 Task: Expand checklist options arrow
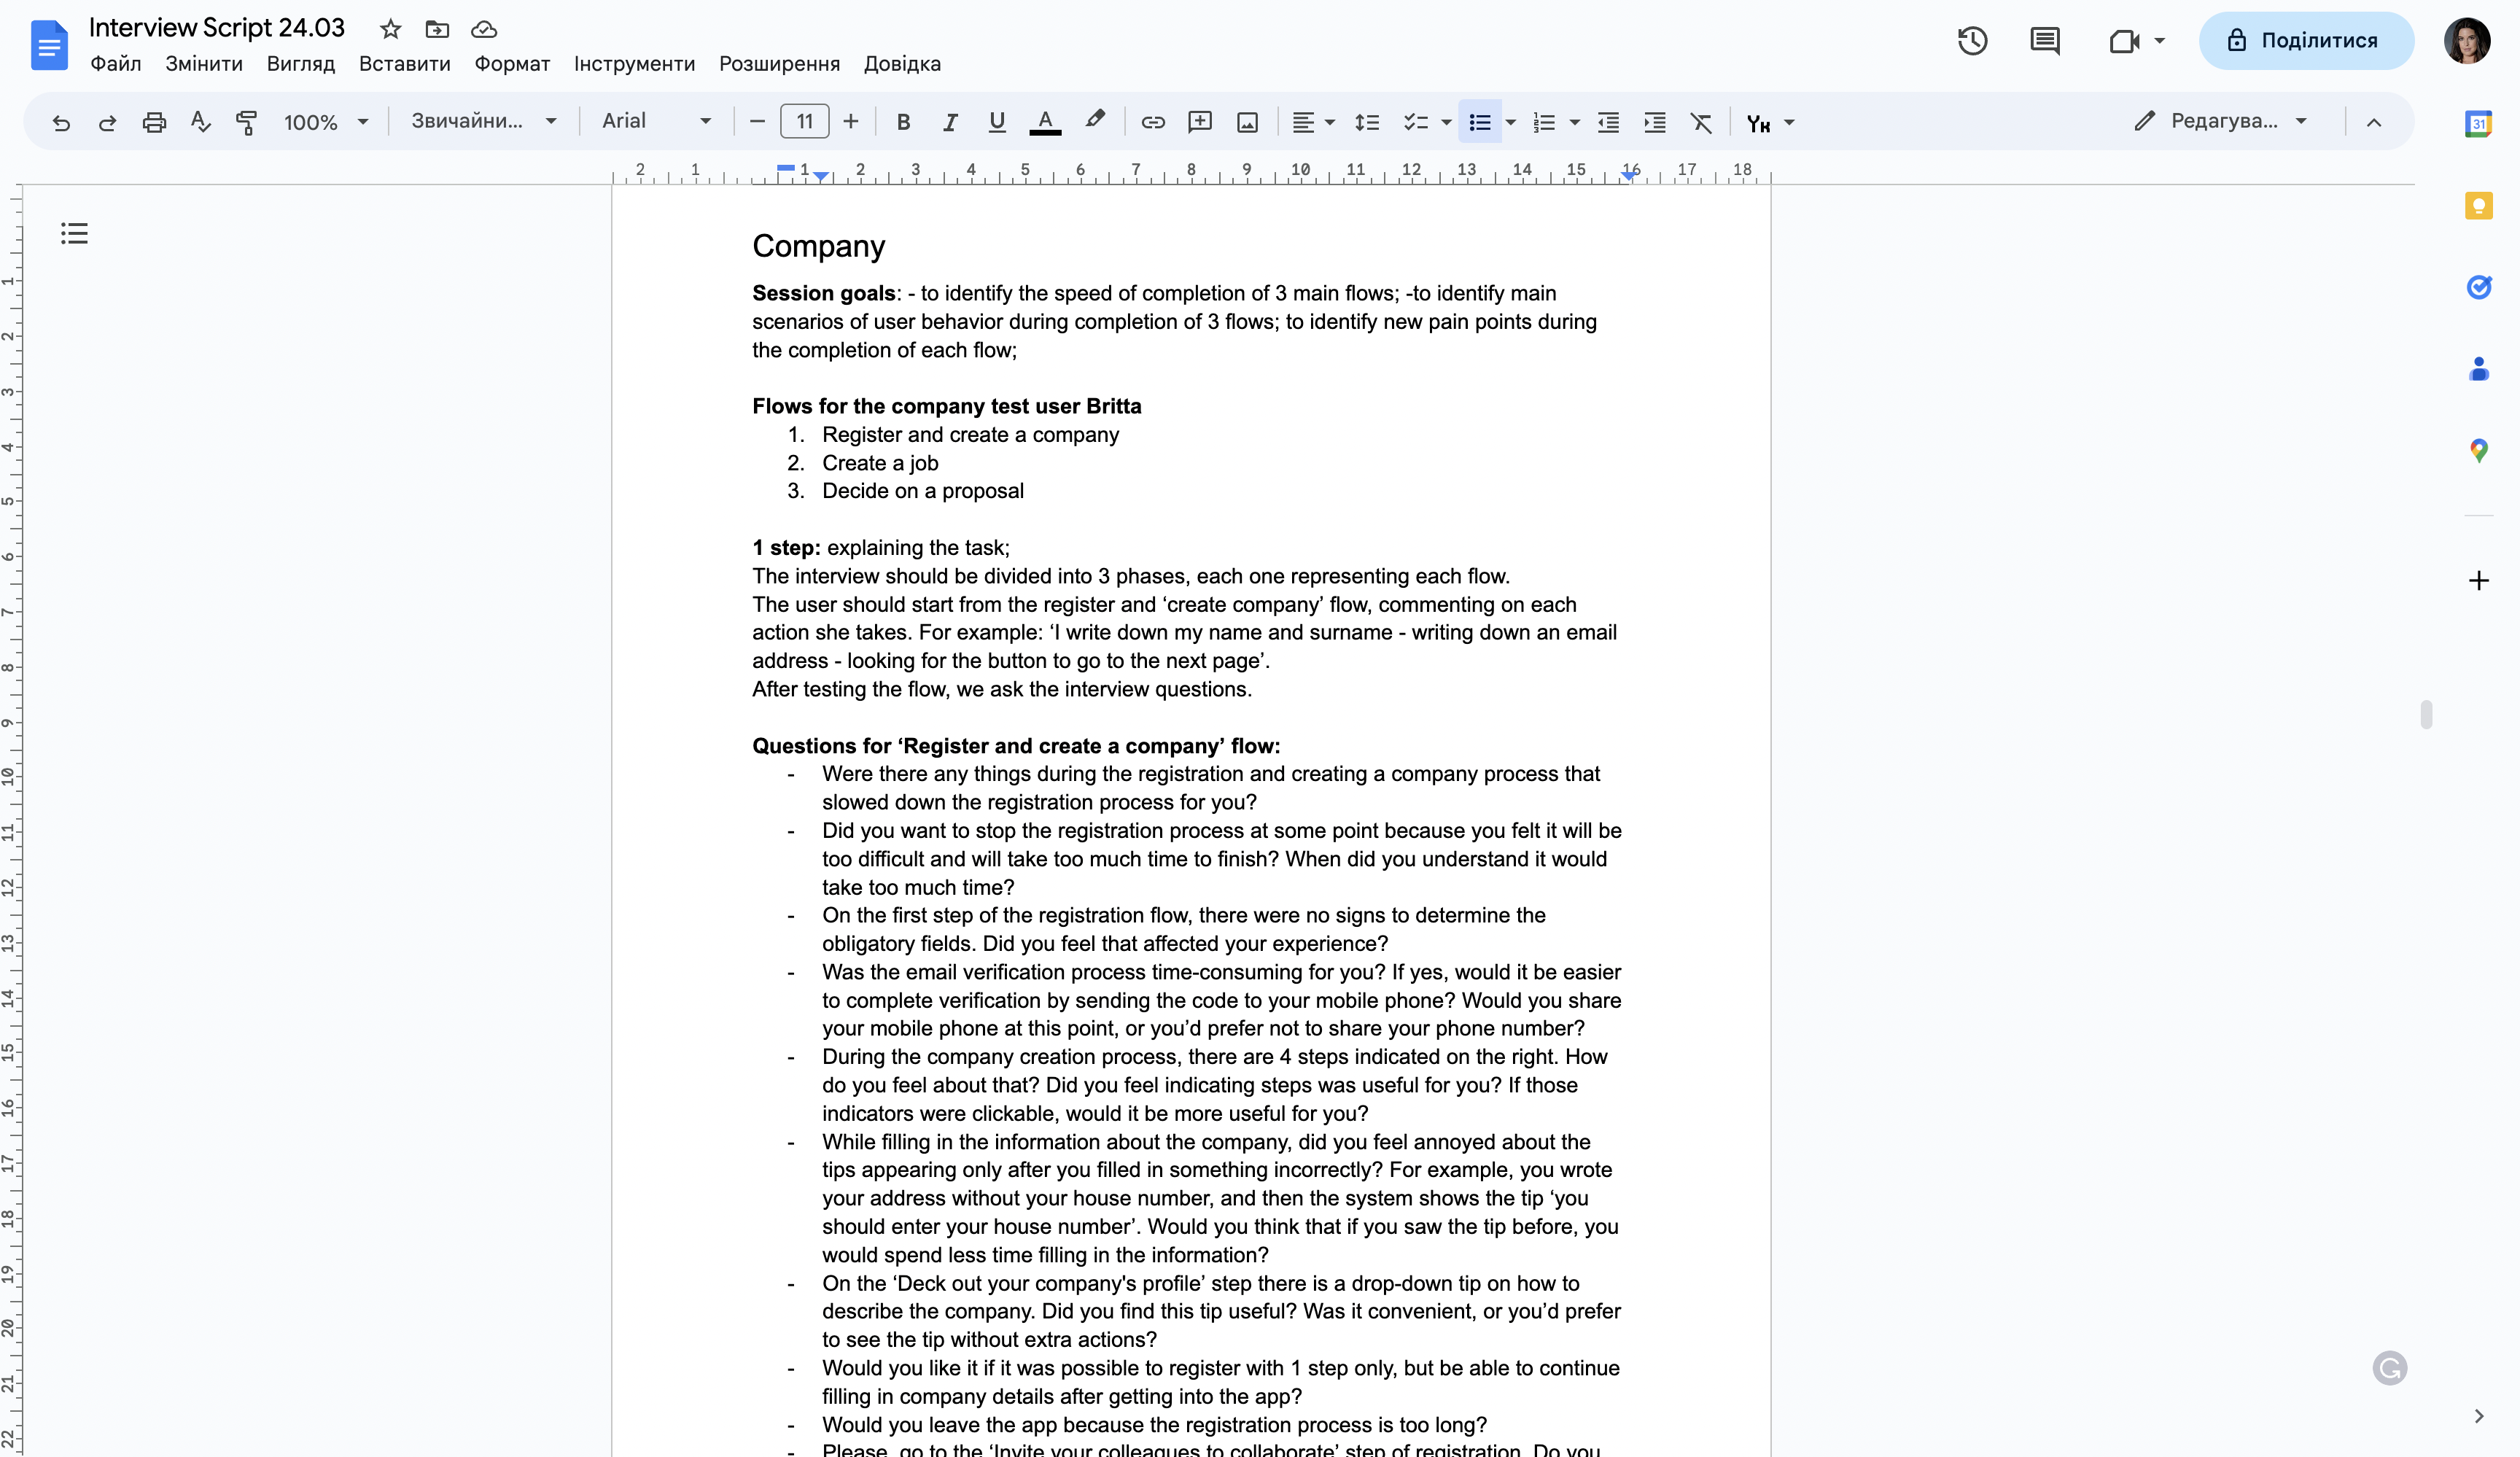pos(1446,122)
